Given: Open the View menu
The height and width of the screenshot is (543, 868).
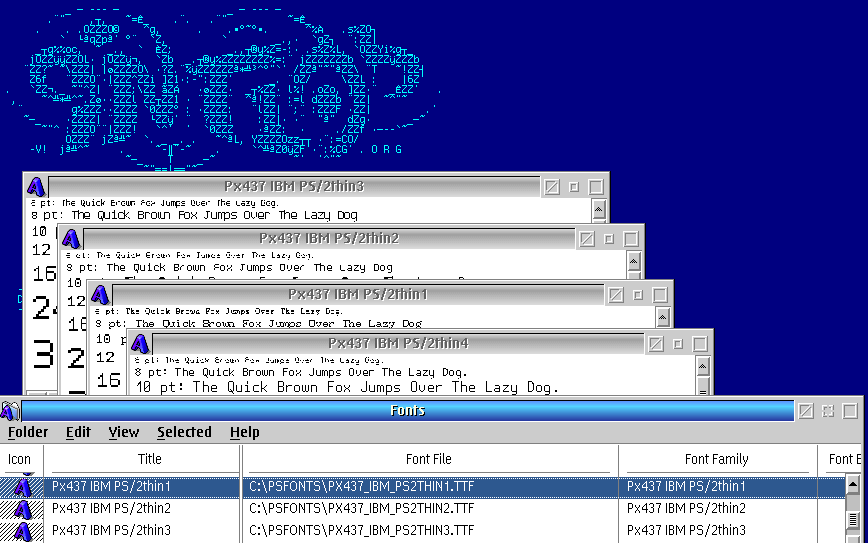Looking at the screenshot, I should (x=124, y=432).
